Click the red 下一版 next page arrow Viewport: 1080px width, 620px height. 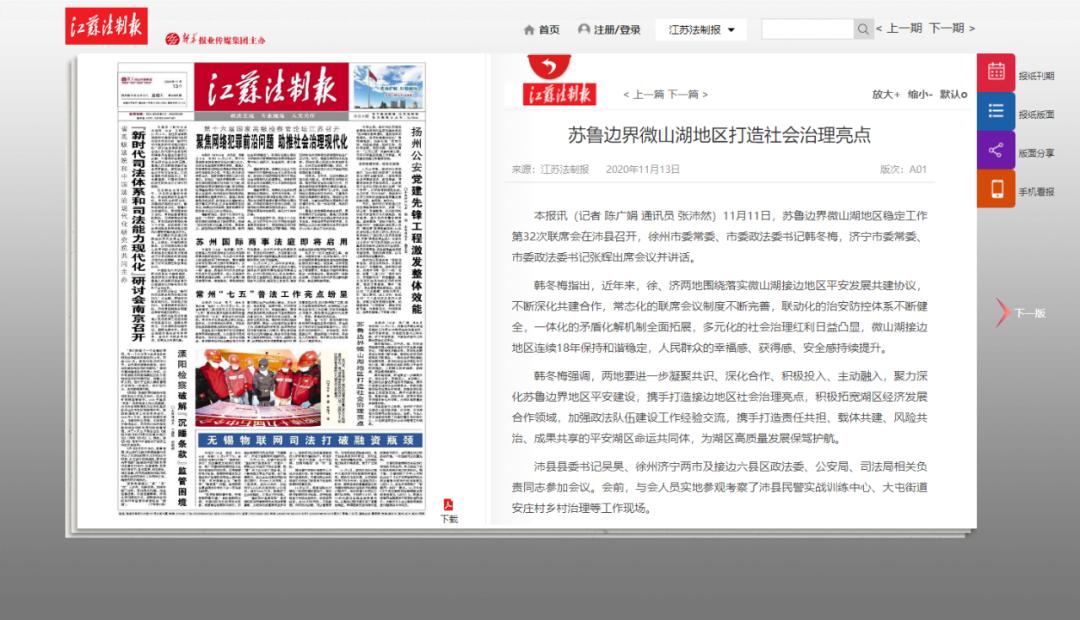1003,313
